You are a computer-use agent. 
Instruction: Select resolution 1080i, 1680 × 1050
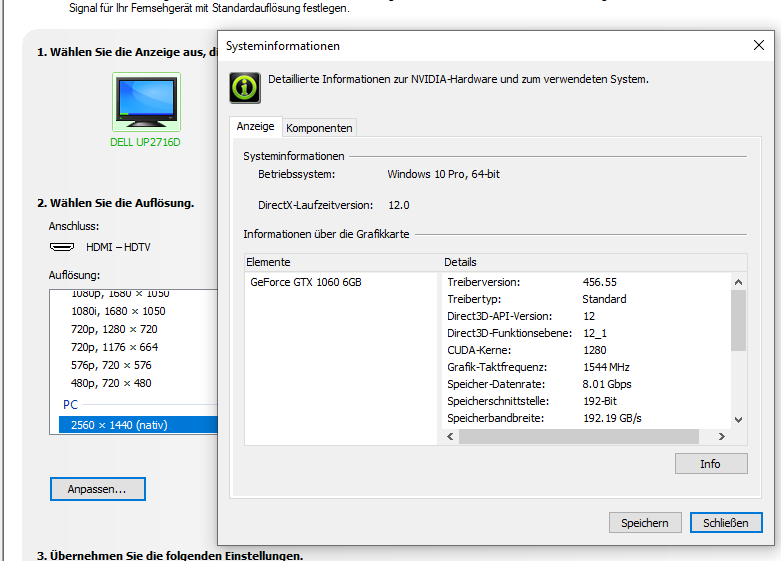coord(118,311)
